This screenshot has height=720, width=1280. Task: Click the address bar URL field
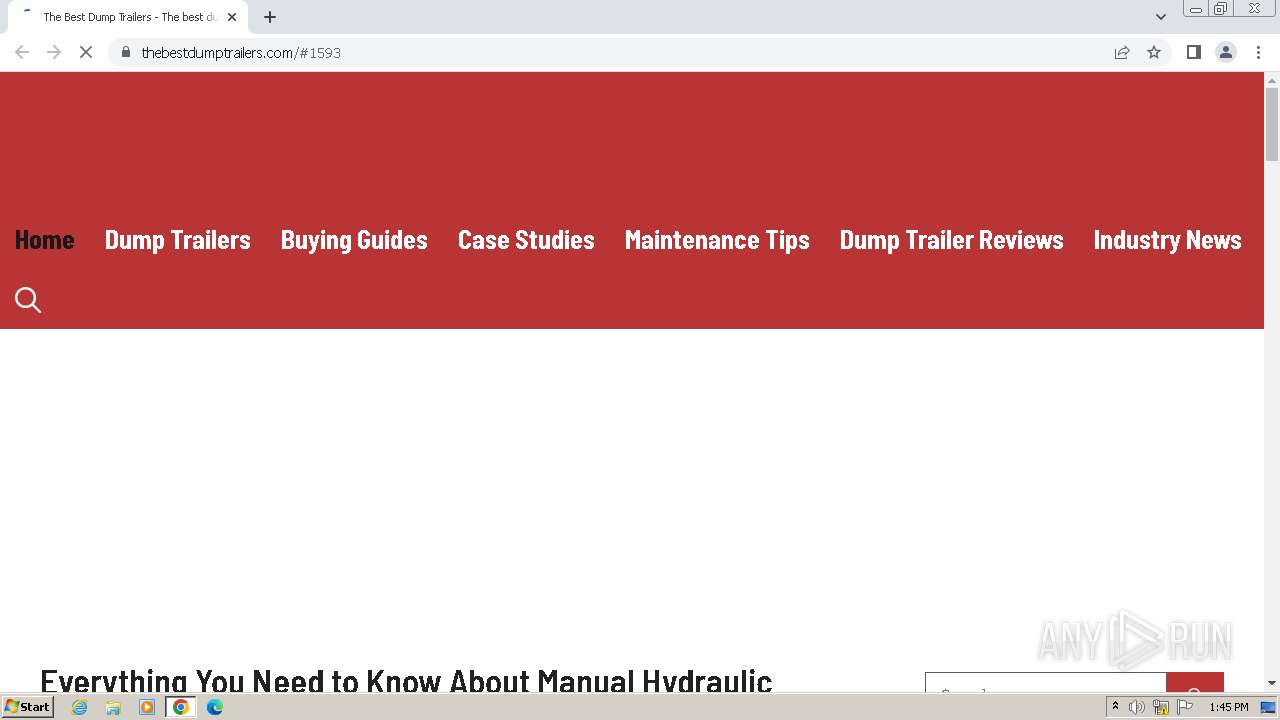click(x=610, y=52)
